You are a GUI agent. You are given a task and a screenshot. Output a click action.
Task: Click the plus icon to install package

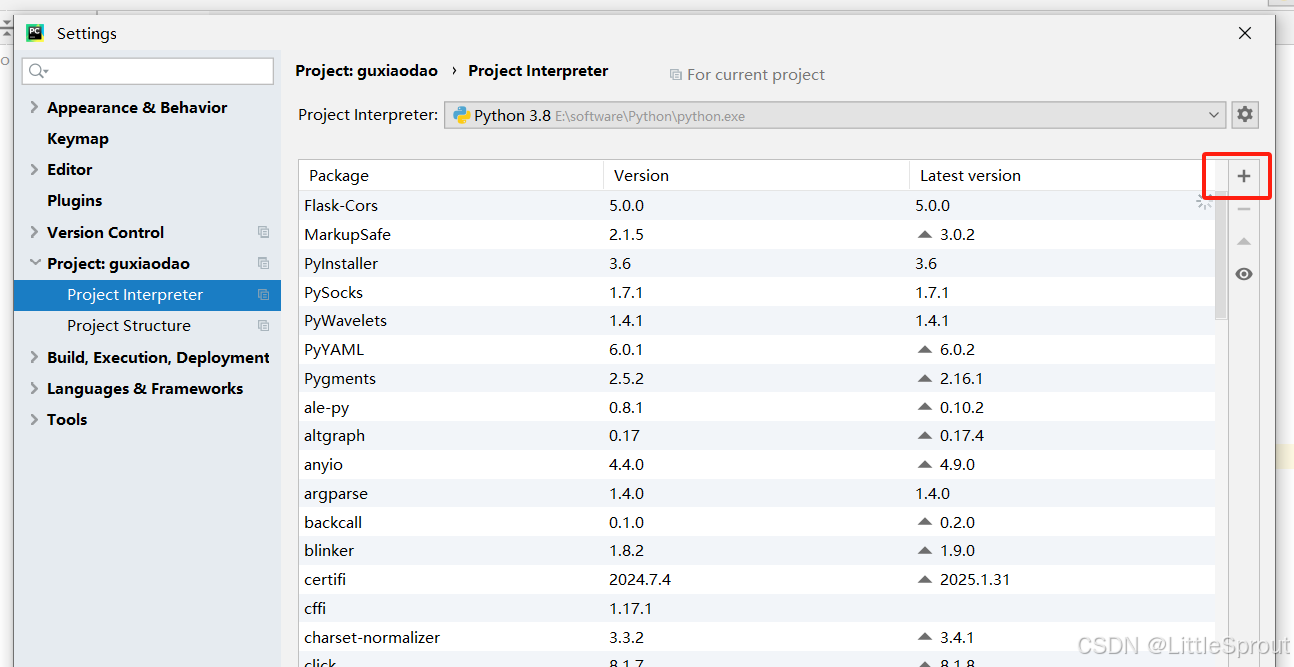tap(1243, 176)
